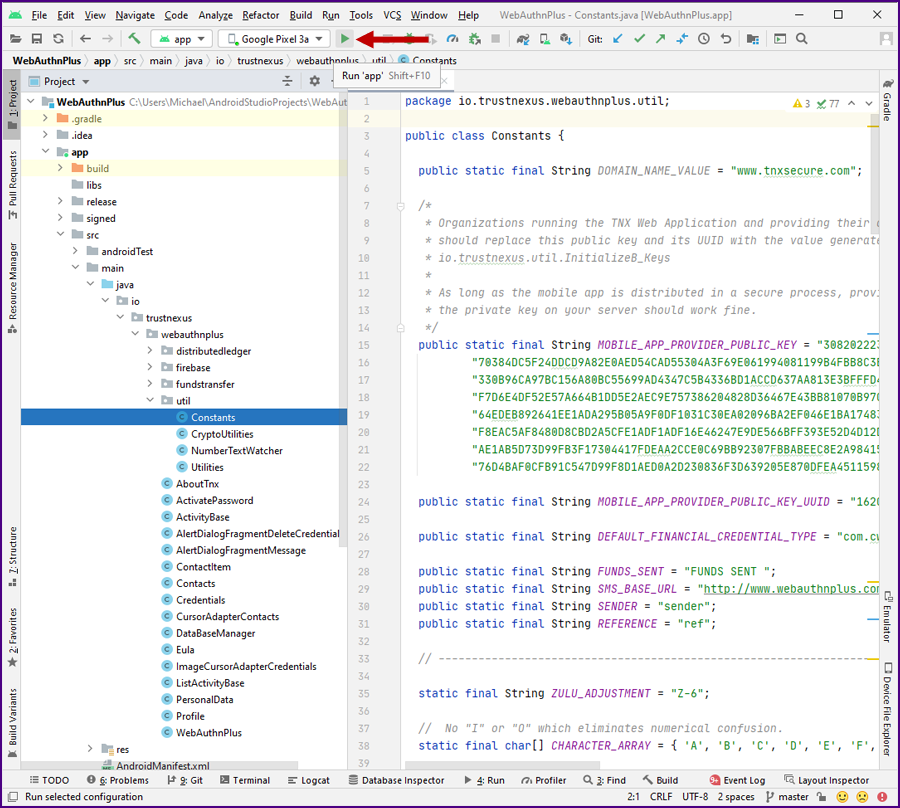Open the Gradle side panel

click(887, 100)
